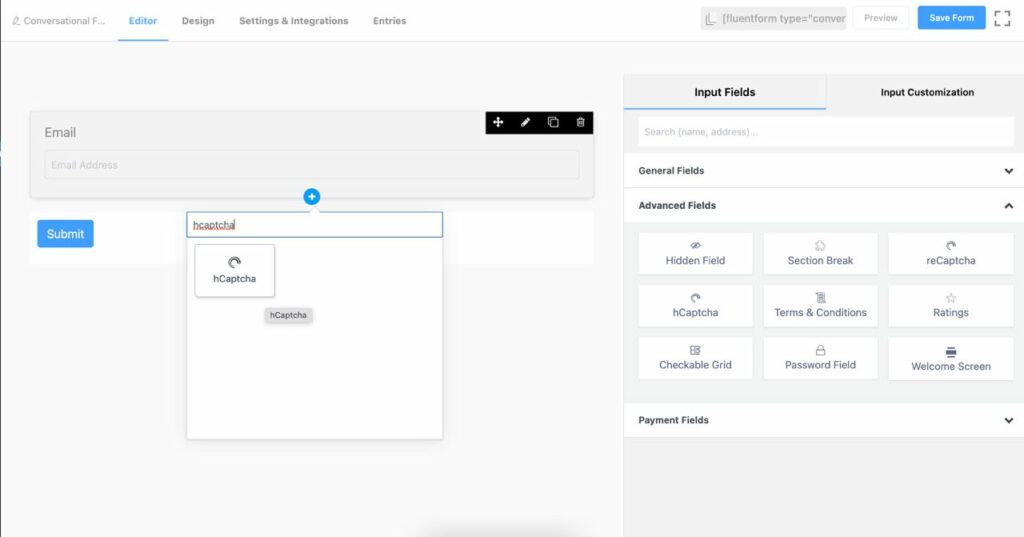
Task: Toggle fullscreen editor mode icon
Action: click(x=1002, y=18)
